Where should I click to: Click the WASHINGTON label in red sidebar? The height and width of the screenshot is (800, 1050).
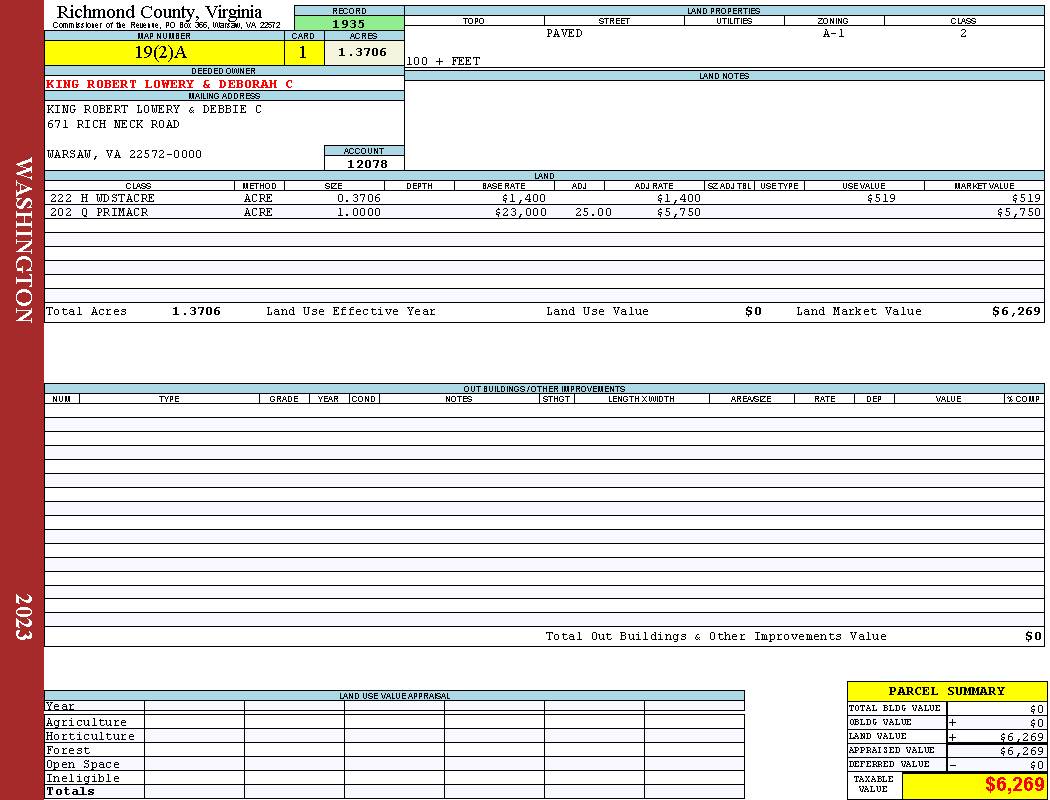23,240
